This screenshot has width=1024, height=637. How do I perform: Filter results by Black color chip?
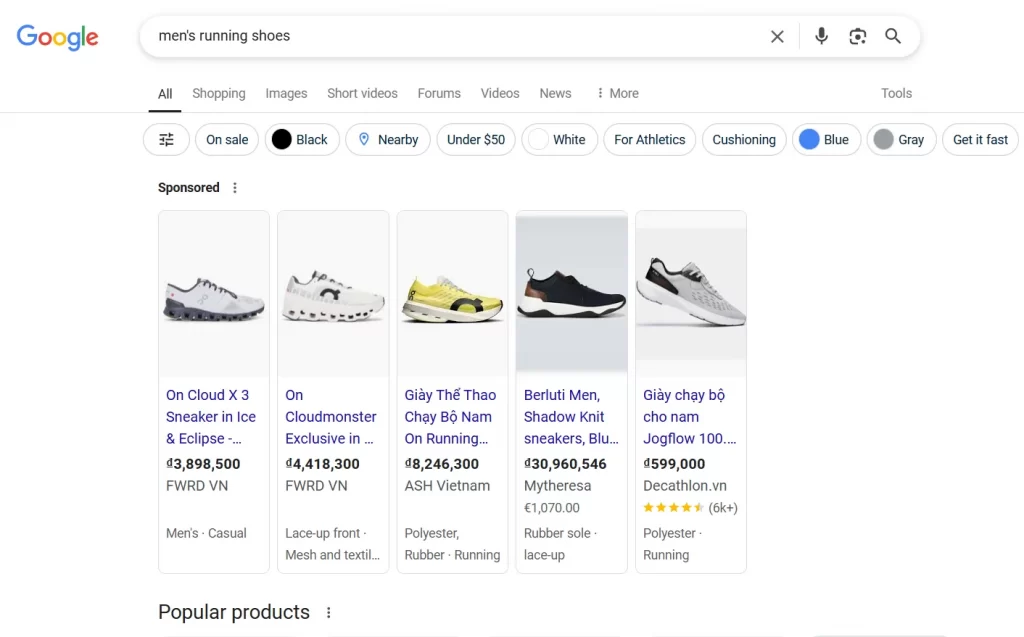(x=302, y=139)
